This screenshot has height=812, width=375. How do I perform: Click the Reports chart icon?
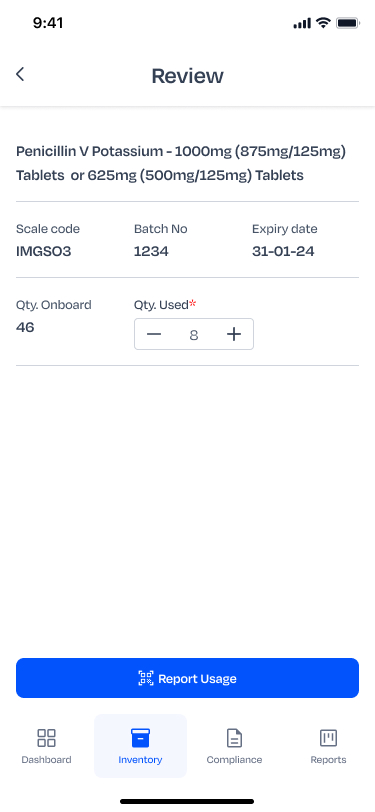(x=328, y=738)
